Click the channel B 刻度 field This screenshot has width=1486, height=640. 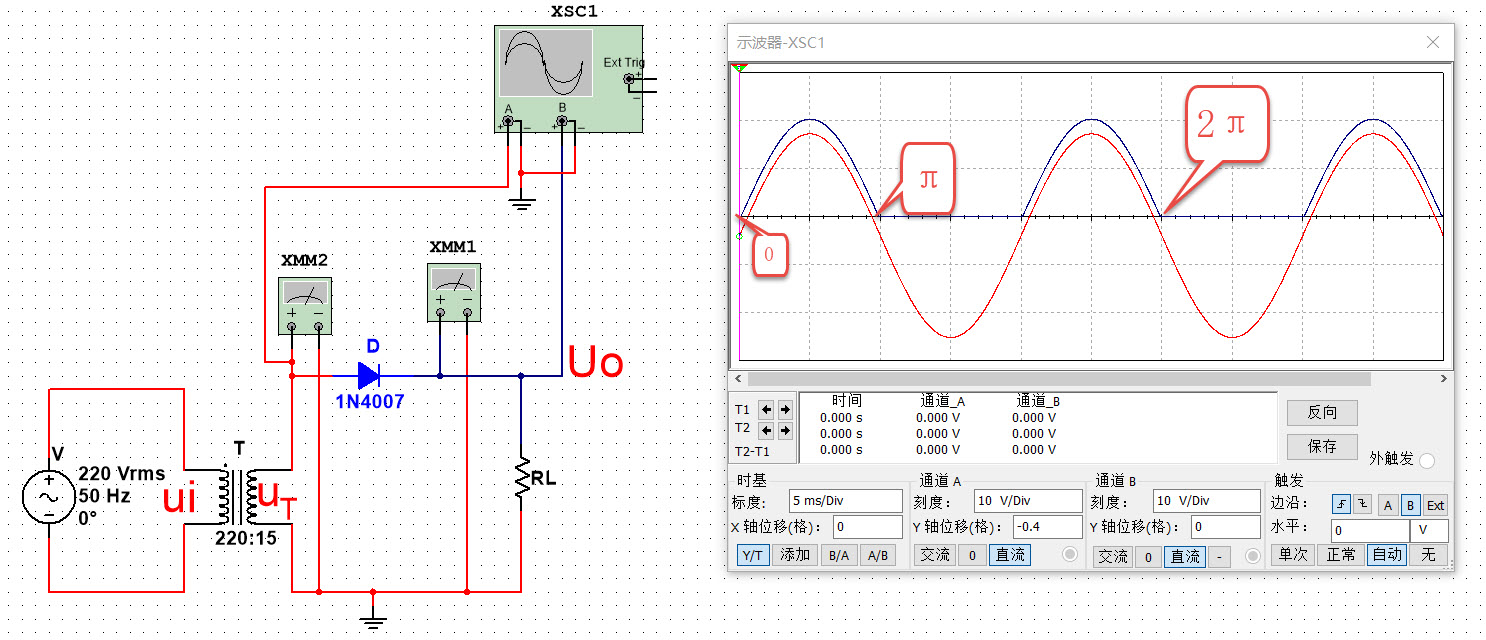1206,501
